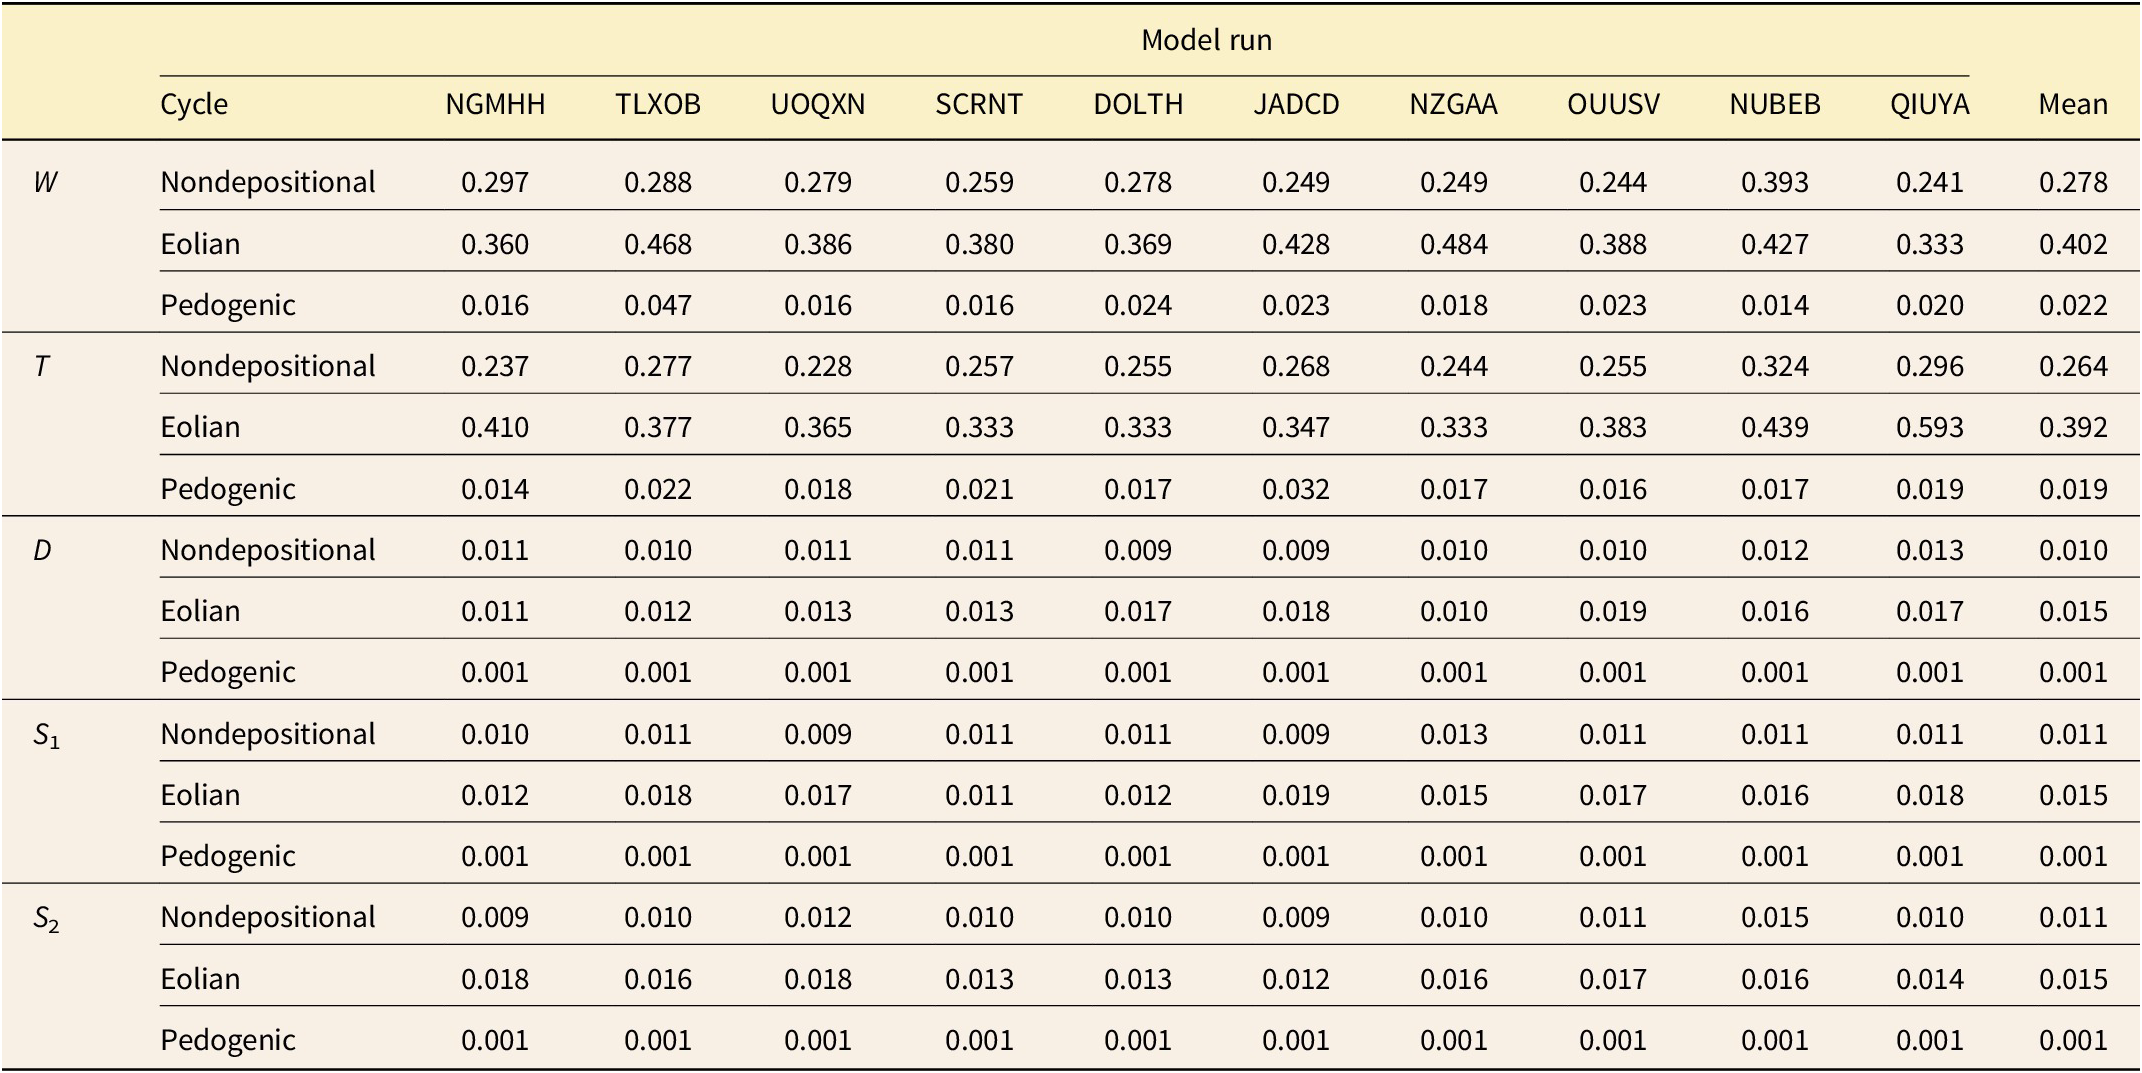This screenshot has width=2142, height=1073.
Task: Click the UOQXN column header
Action: pos(817,104)
